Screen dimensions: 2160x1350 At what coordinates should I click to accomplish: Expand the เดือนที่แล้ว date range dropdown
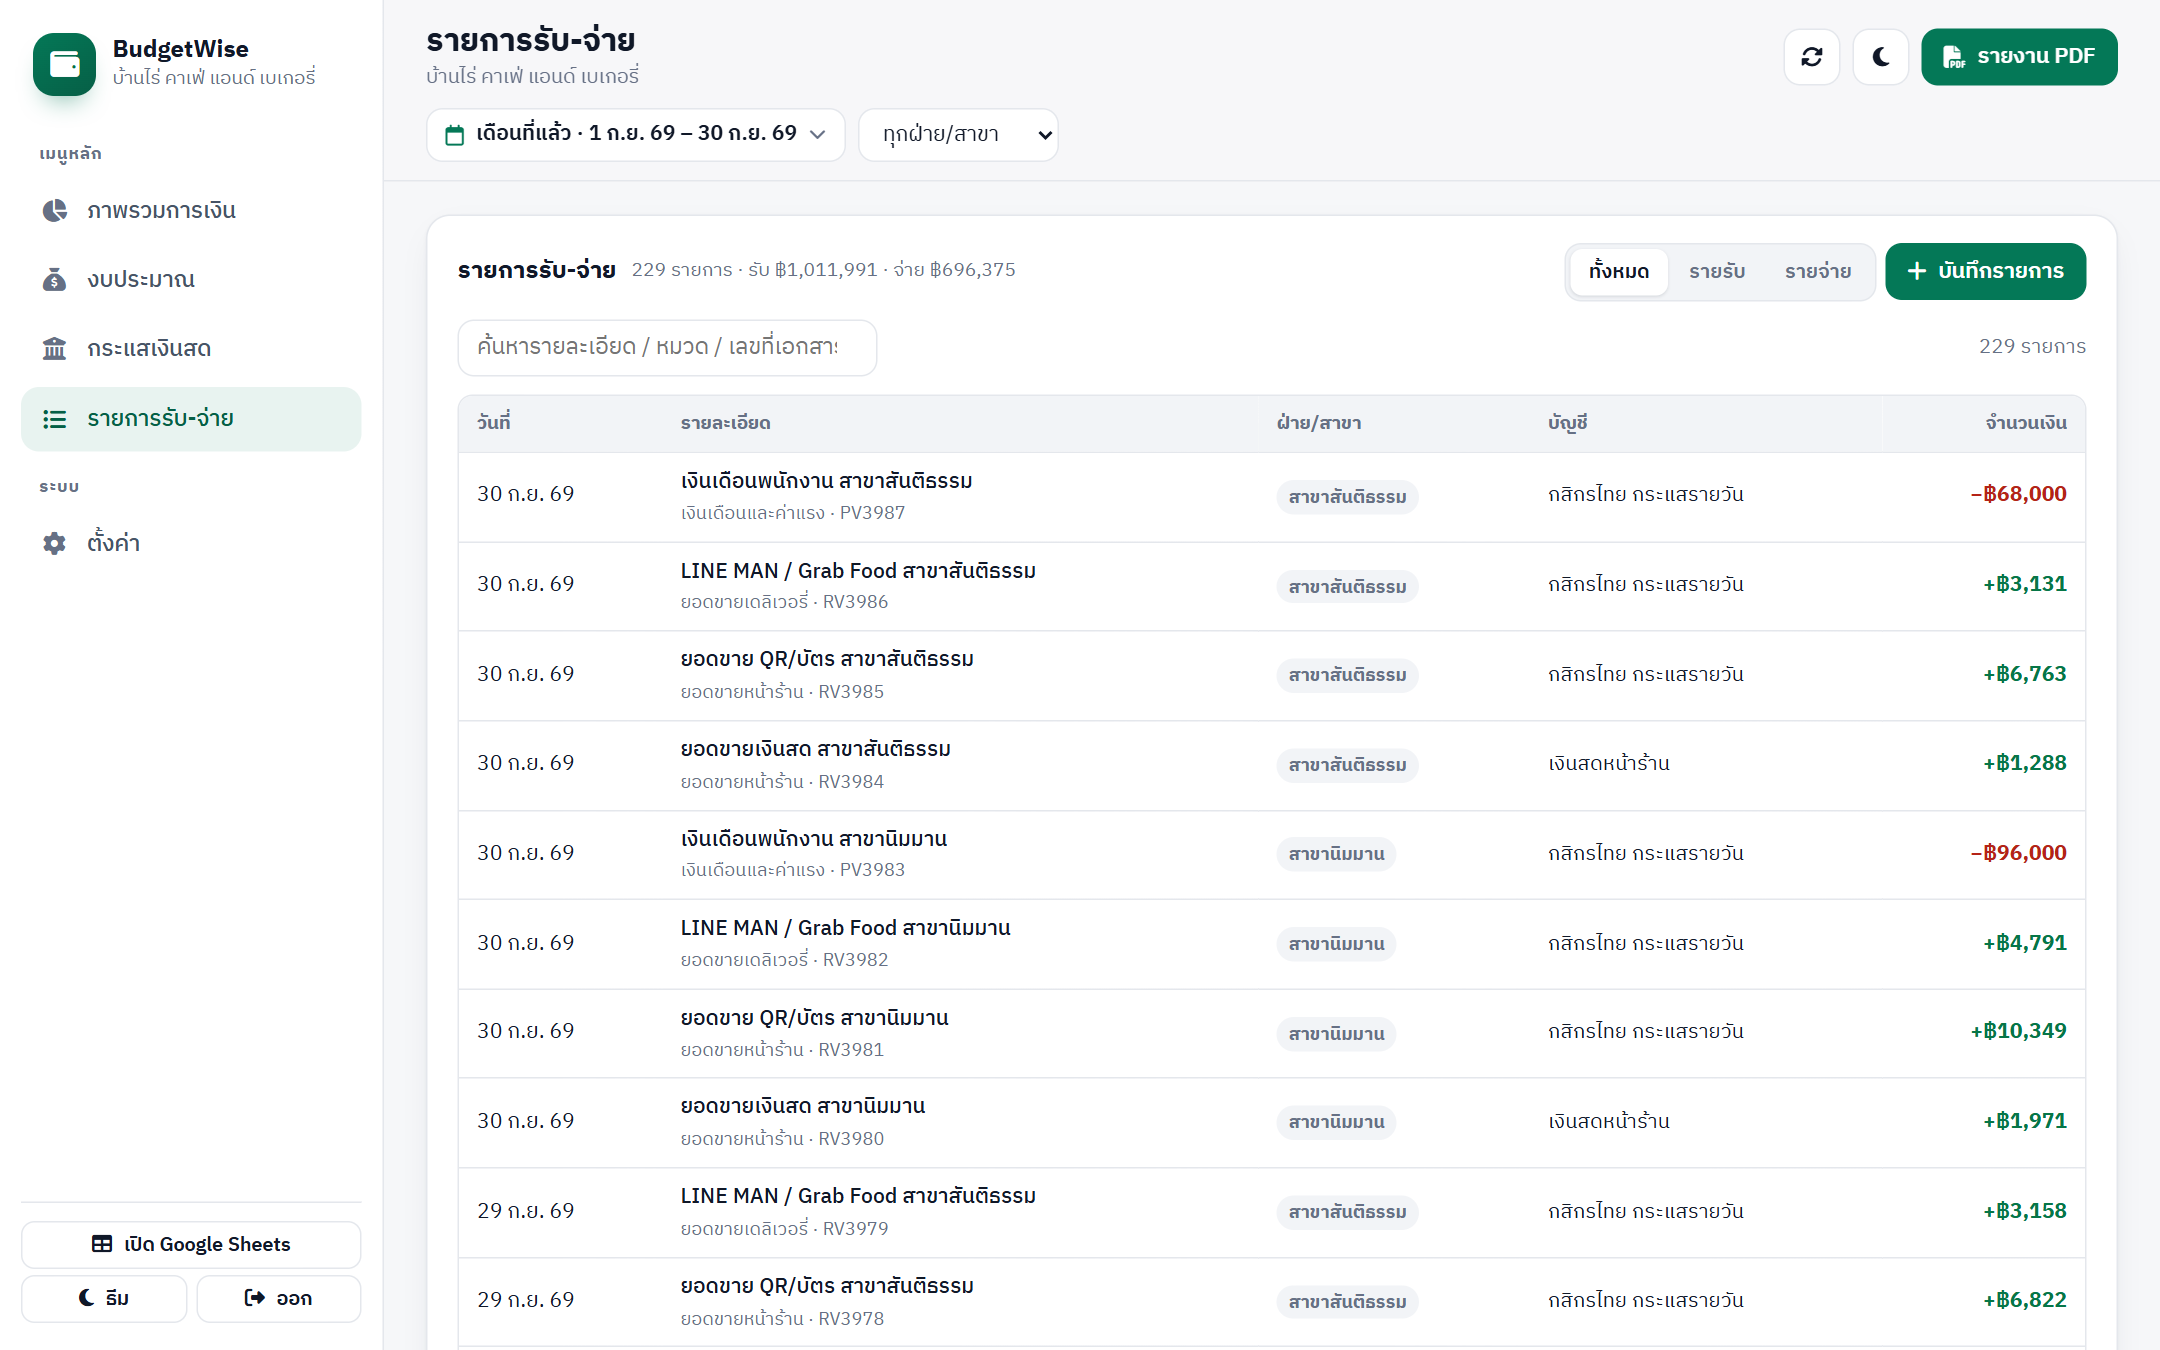[x=636, y=134]
